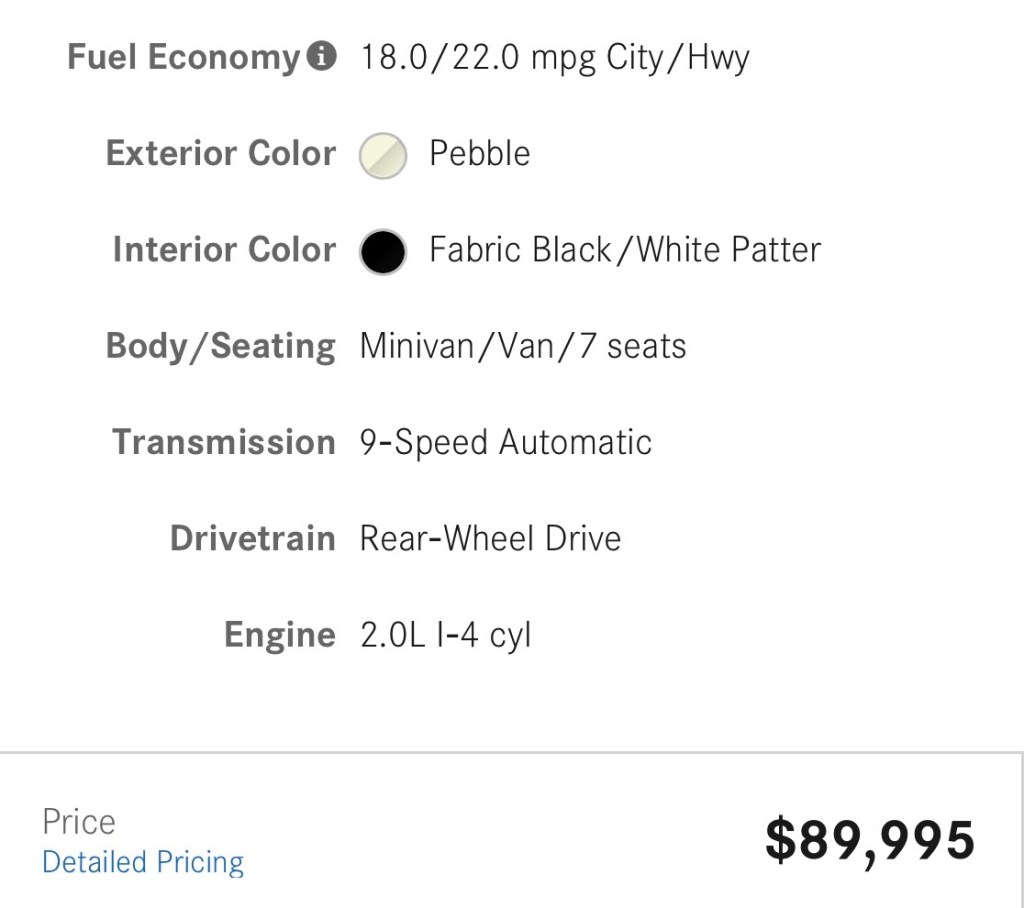Image resolution: width=1024 pixels, height=908 pixels.
Task: Click the 2.0L I-4 cyl value
Action: tap(445, 635)
